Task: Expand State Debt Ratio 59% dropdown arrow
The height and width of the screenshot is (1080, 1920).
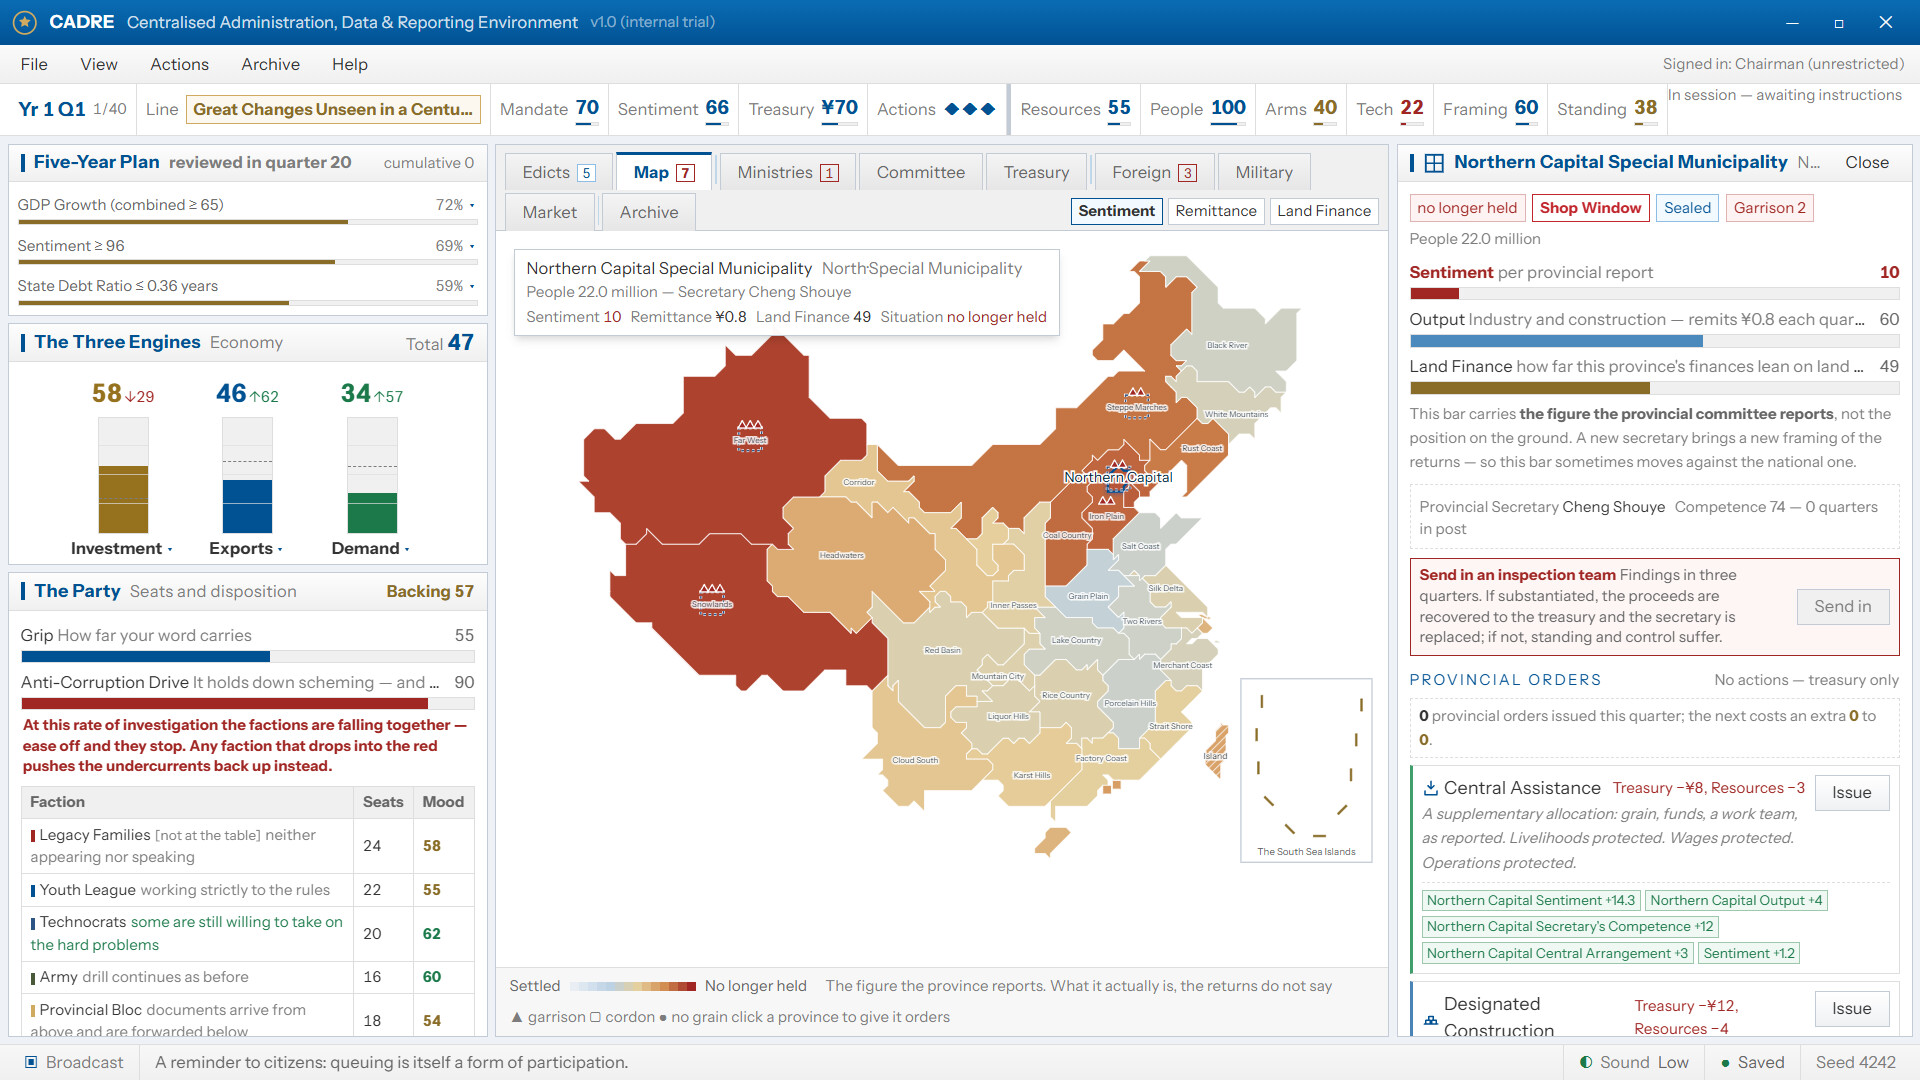Action: tap(472, 286)
